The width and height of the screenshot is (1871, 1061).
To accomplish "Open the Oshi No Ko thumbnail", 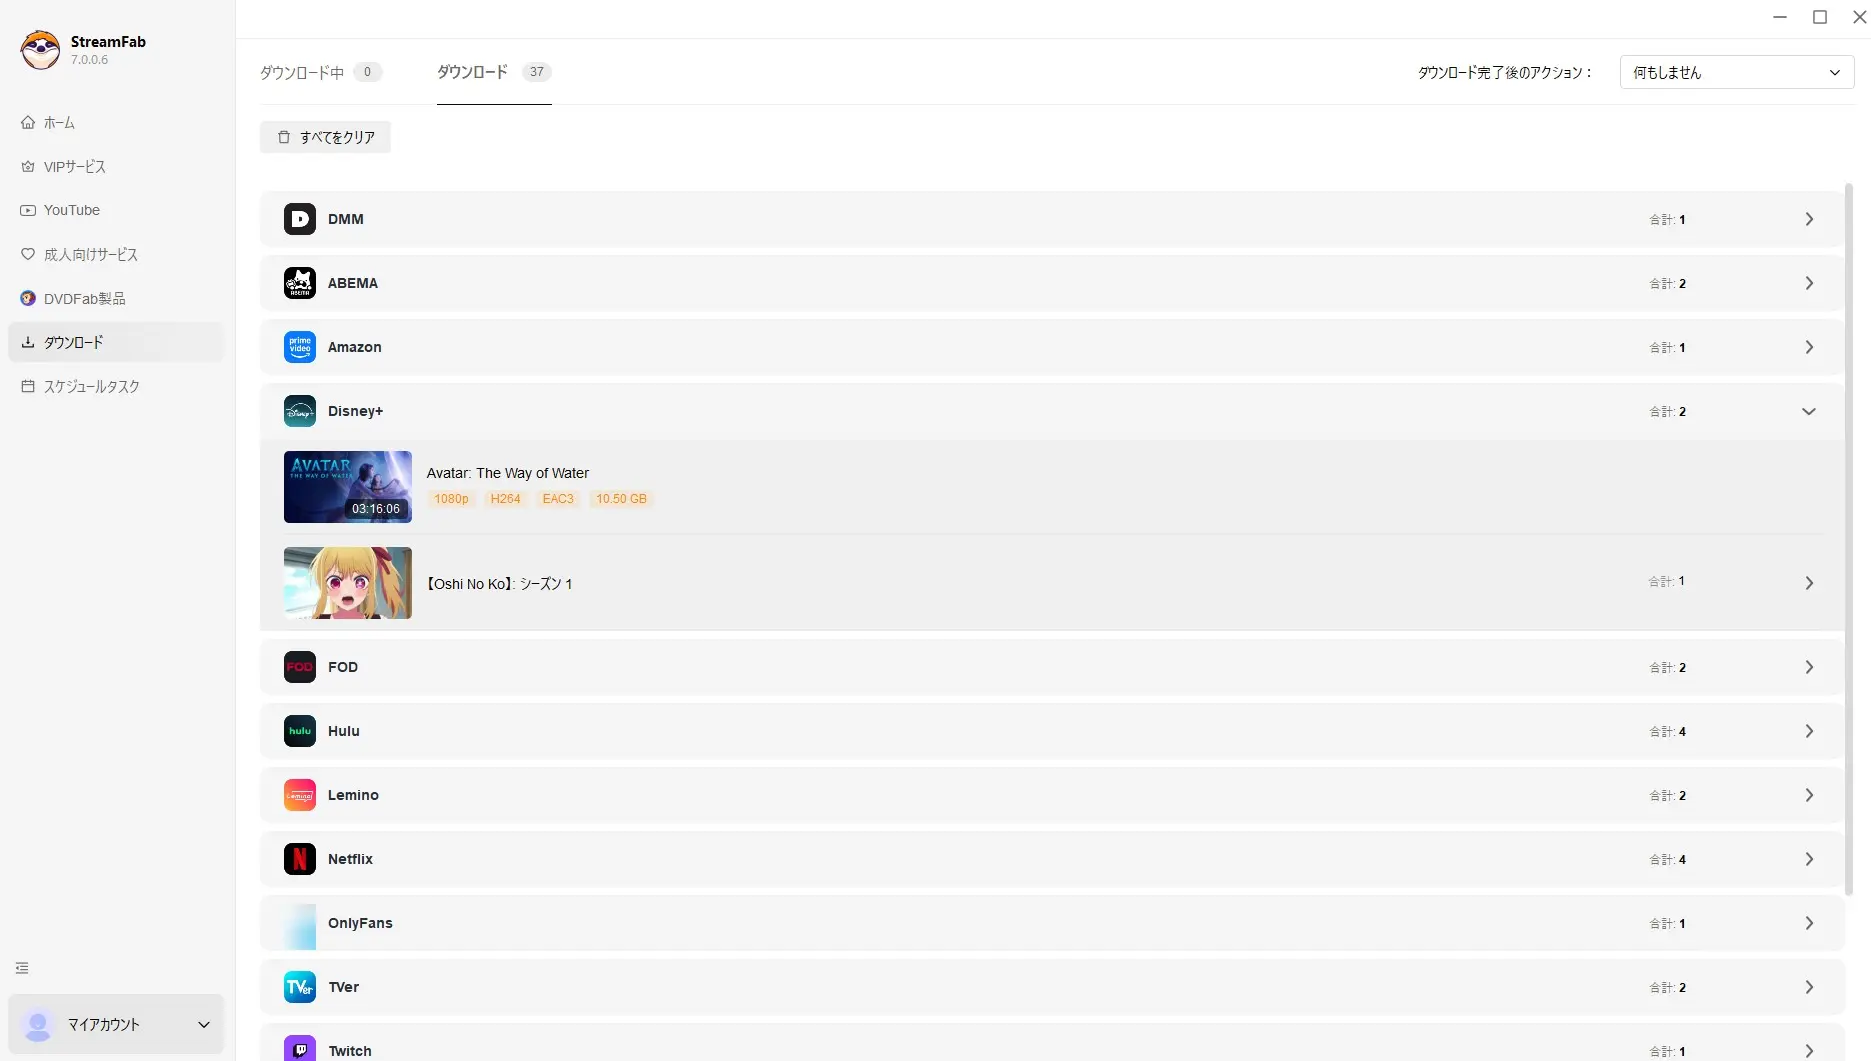I will [x=348, y=583].
